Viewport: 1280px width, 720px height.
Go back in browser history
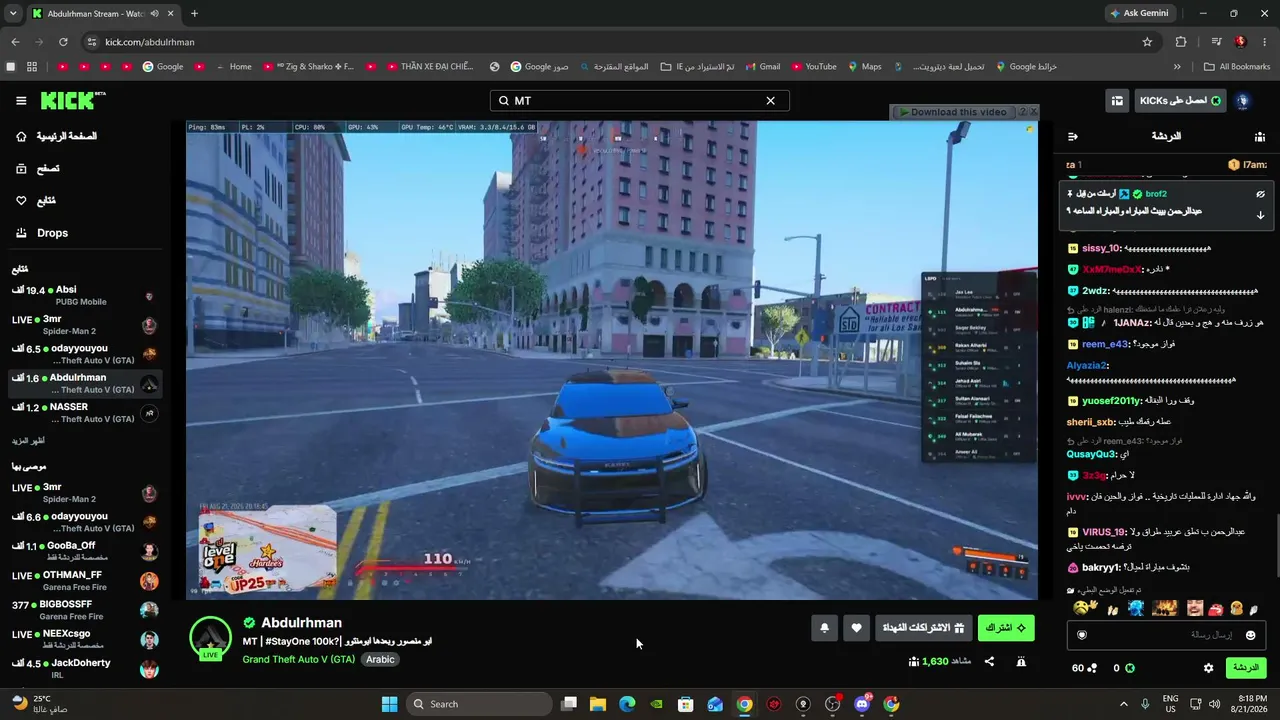(15, 42)
